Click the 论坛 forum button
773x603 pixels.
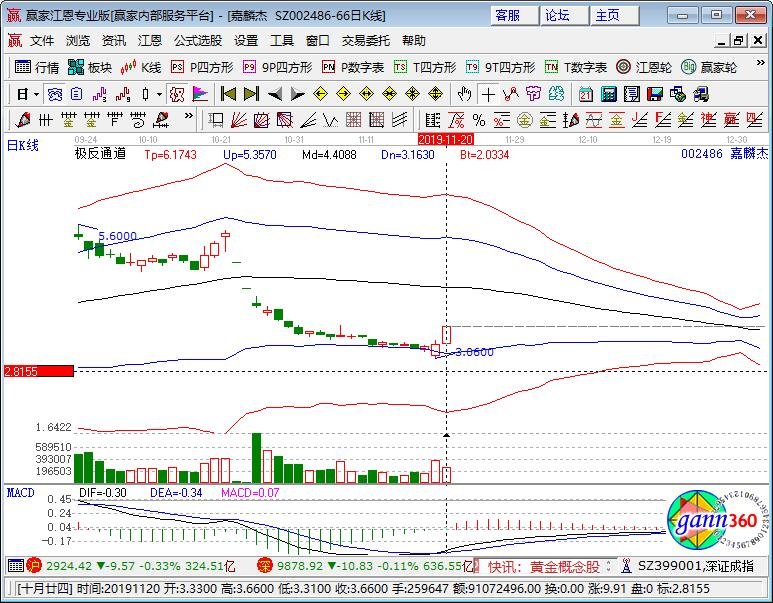[x=564, y=15]
